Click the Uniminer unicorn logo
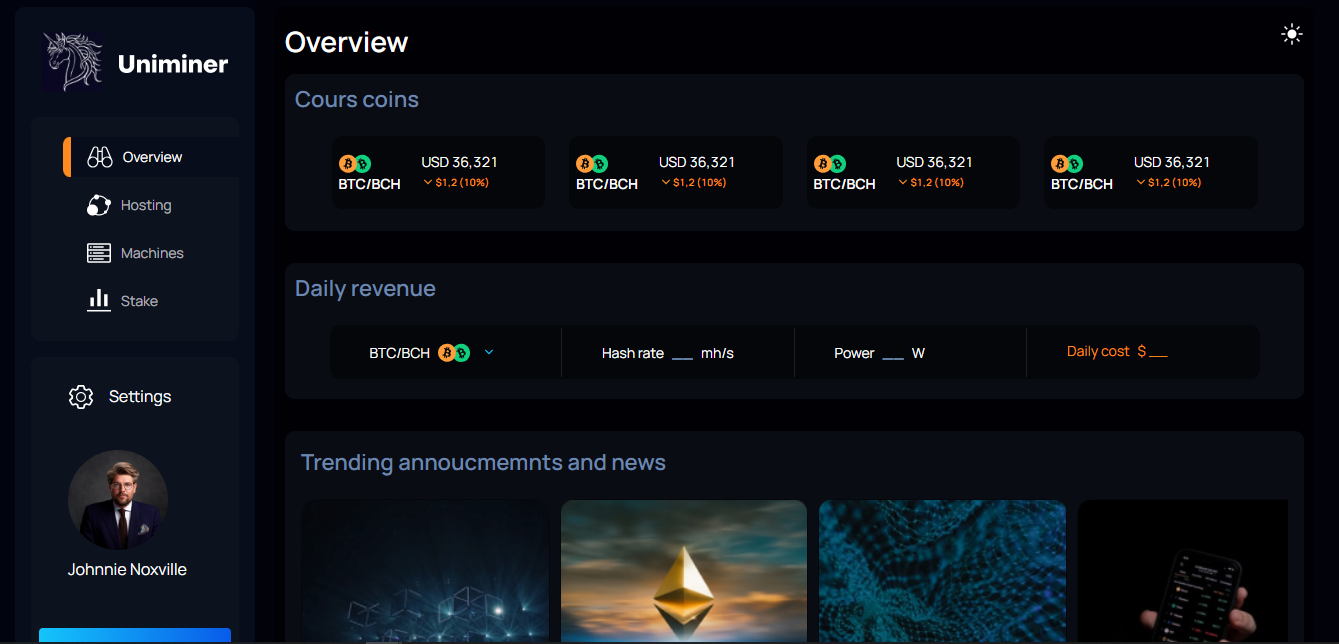The width and height of the screenshot is (1339, 644). [x=73, y=62]
